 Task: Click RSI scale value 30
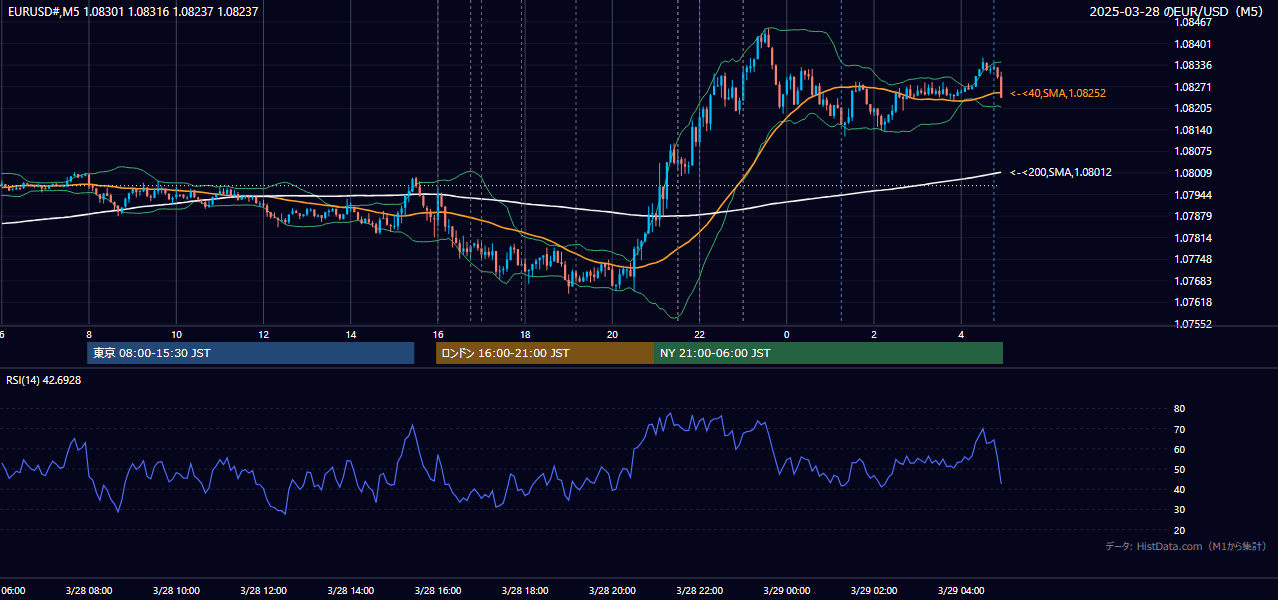(x=1179, y=510)
